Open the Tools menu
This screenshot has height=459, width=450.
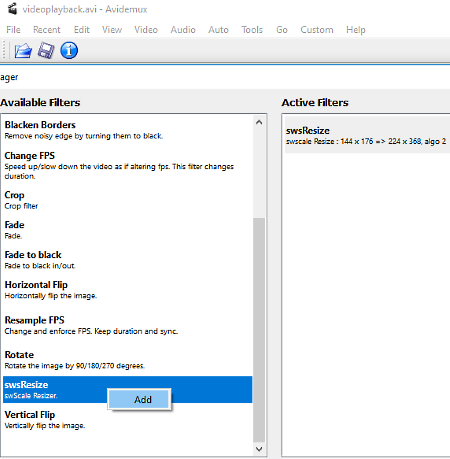(252, 30)
